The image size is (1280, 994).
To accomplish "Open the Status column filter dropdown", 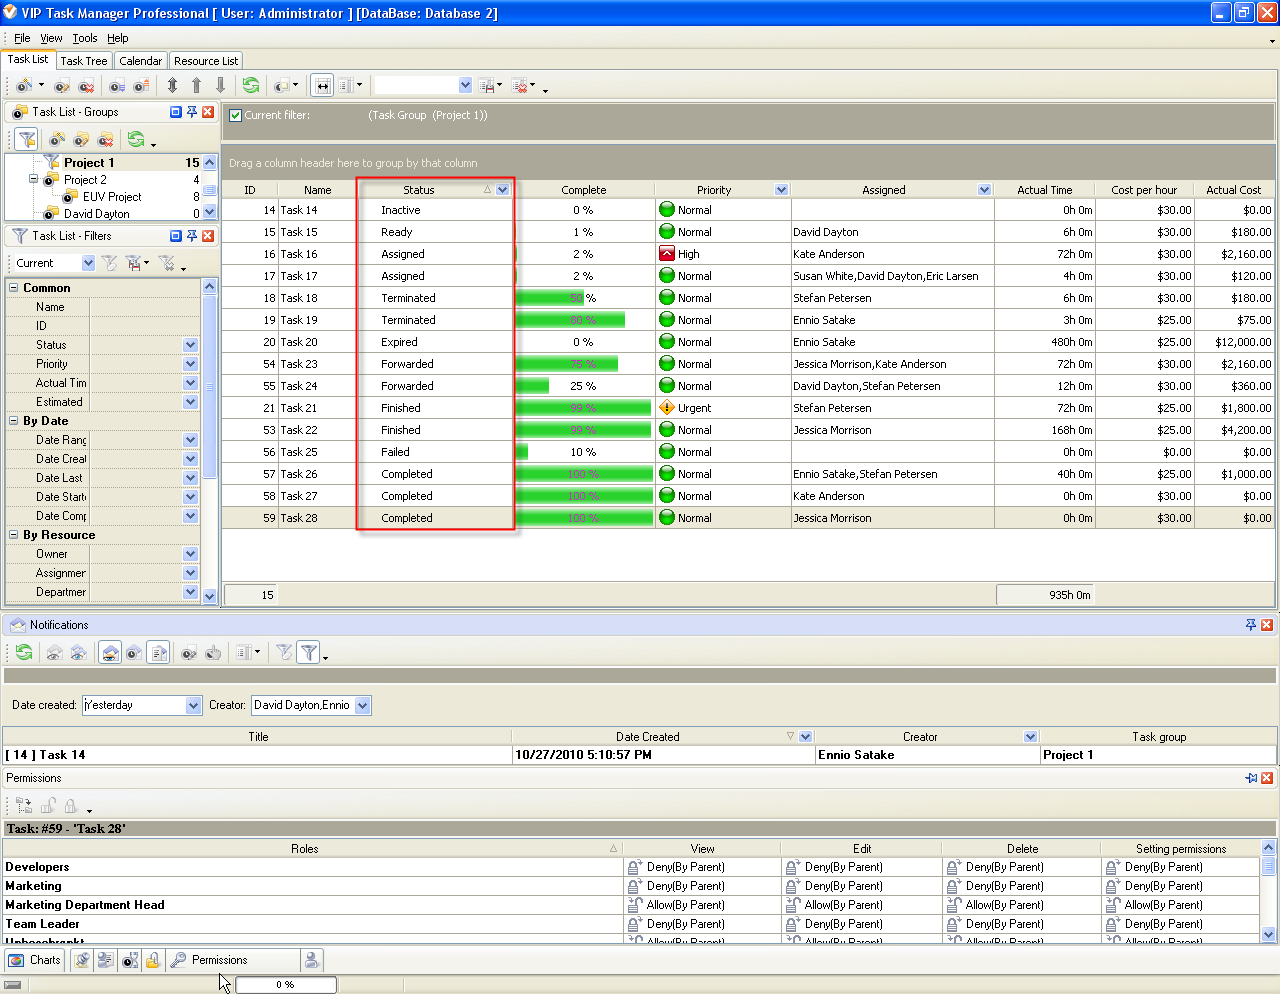I will point(502,190).
